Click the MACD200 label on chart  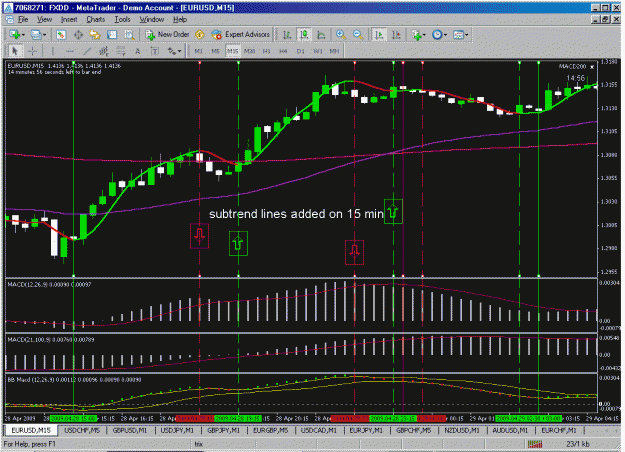[x=573, y=67]
